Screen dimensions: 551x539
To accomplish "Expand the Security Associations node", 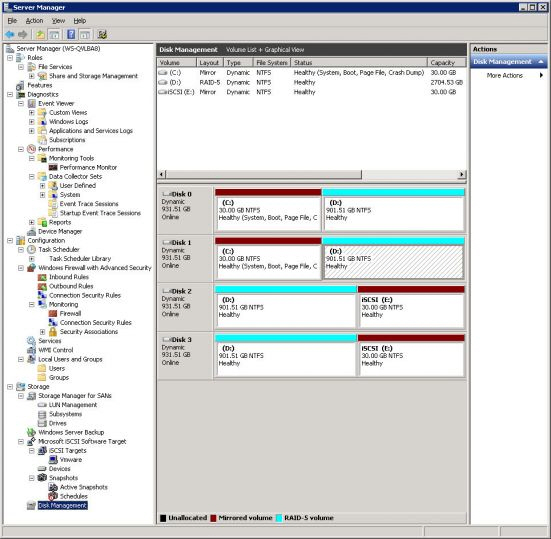I will 43,332.
